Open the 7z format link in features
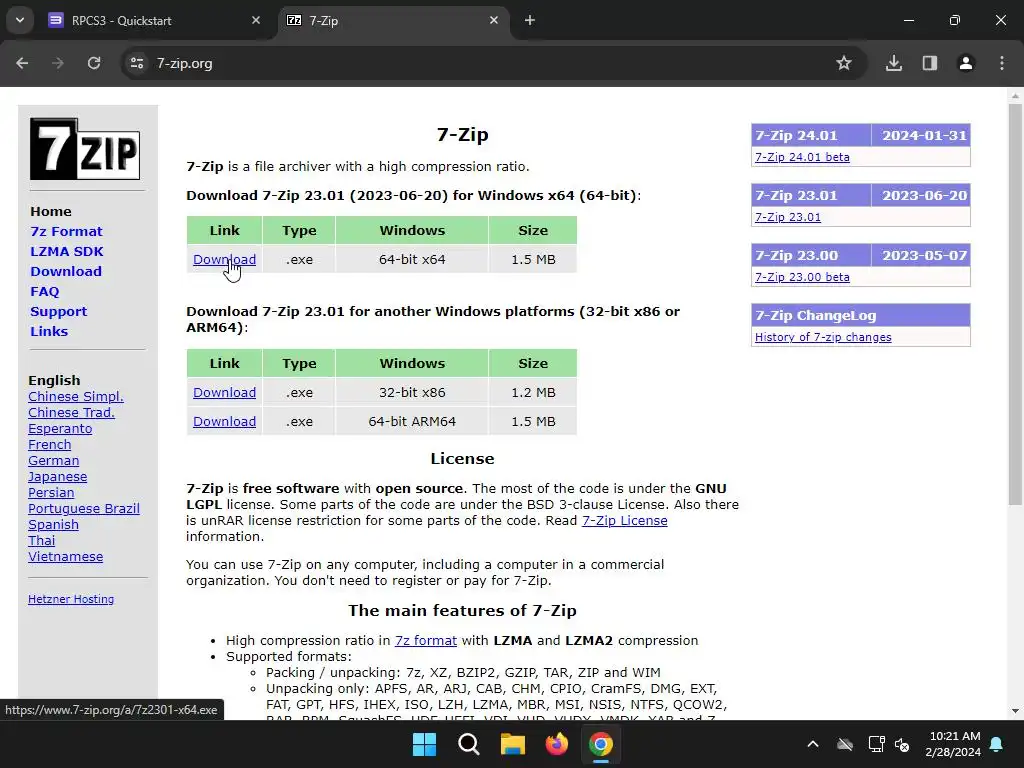 click(x=426, y=641)
